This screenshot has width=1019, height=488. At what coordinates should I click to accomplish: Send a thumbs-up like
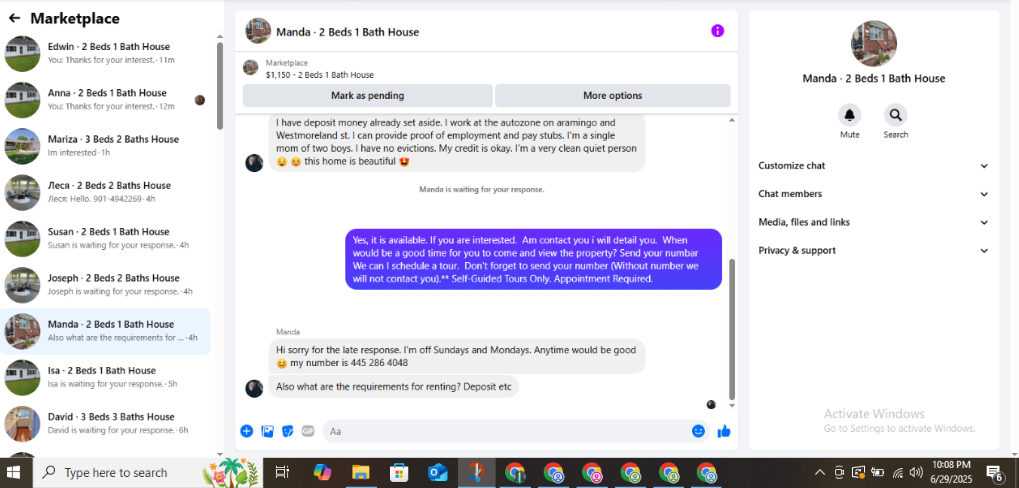[x=724, y=431]
